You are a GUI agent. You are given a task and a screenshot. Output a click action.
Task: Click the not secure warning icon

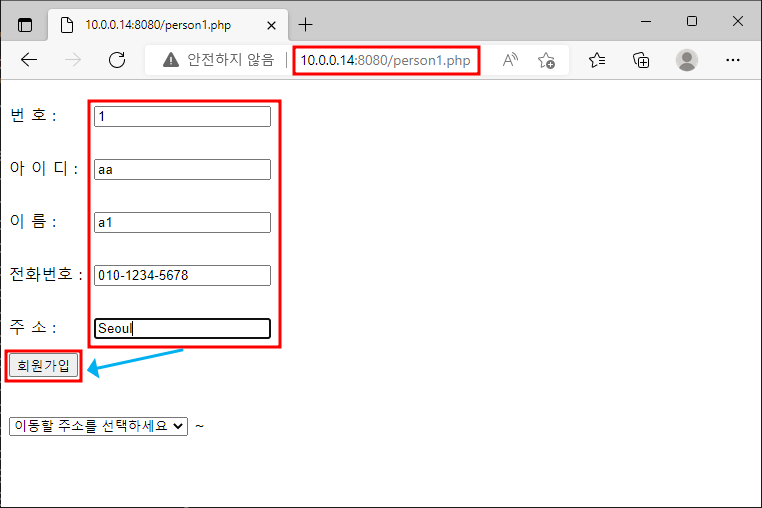pyautogui.click(x=171, y=60)
